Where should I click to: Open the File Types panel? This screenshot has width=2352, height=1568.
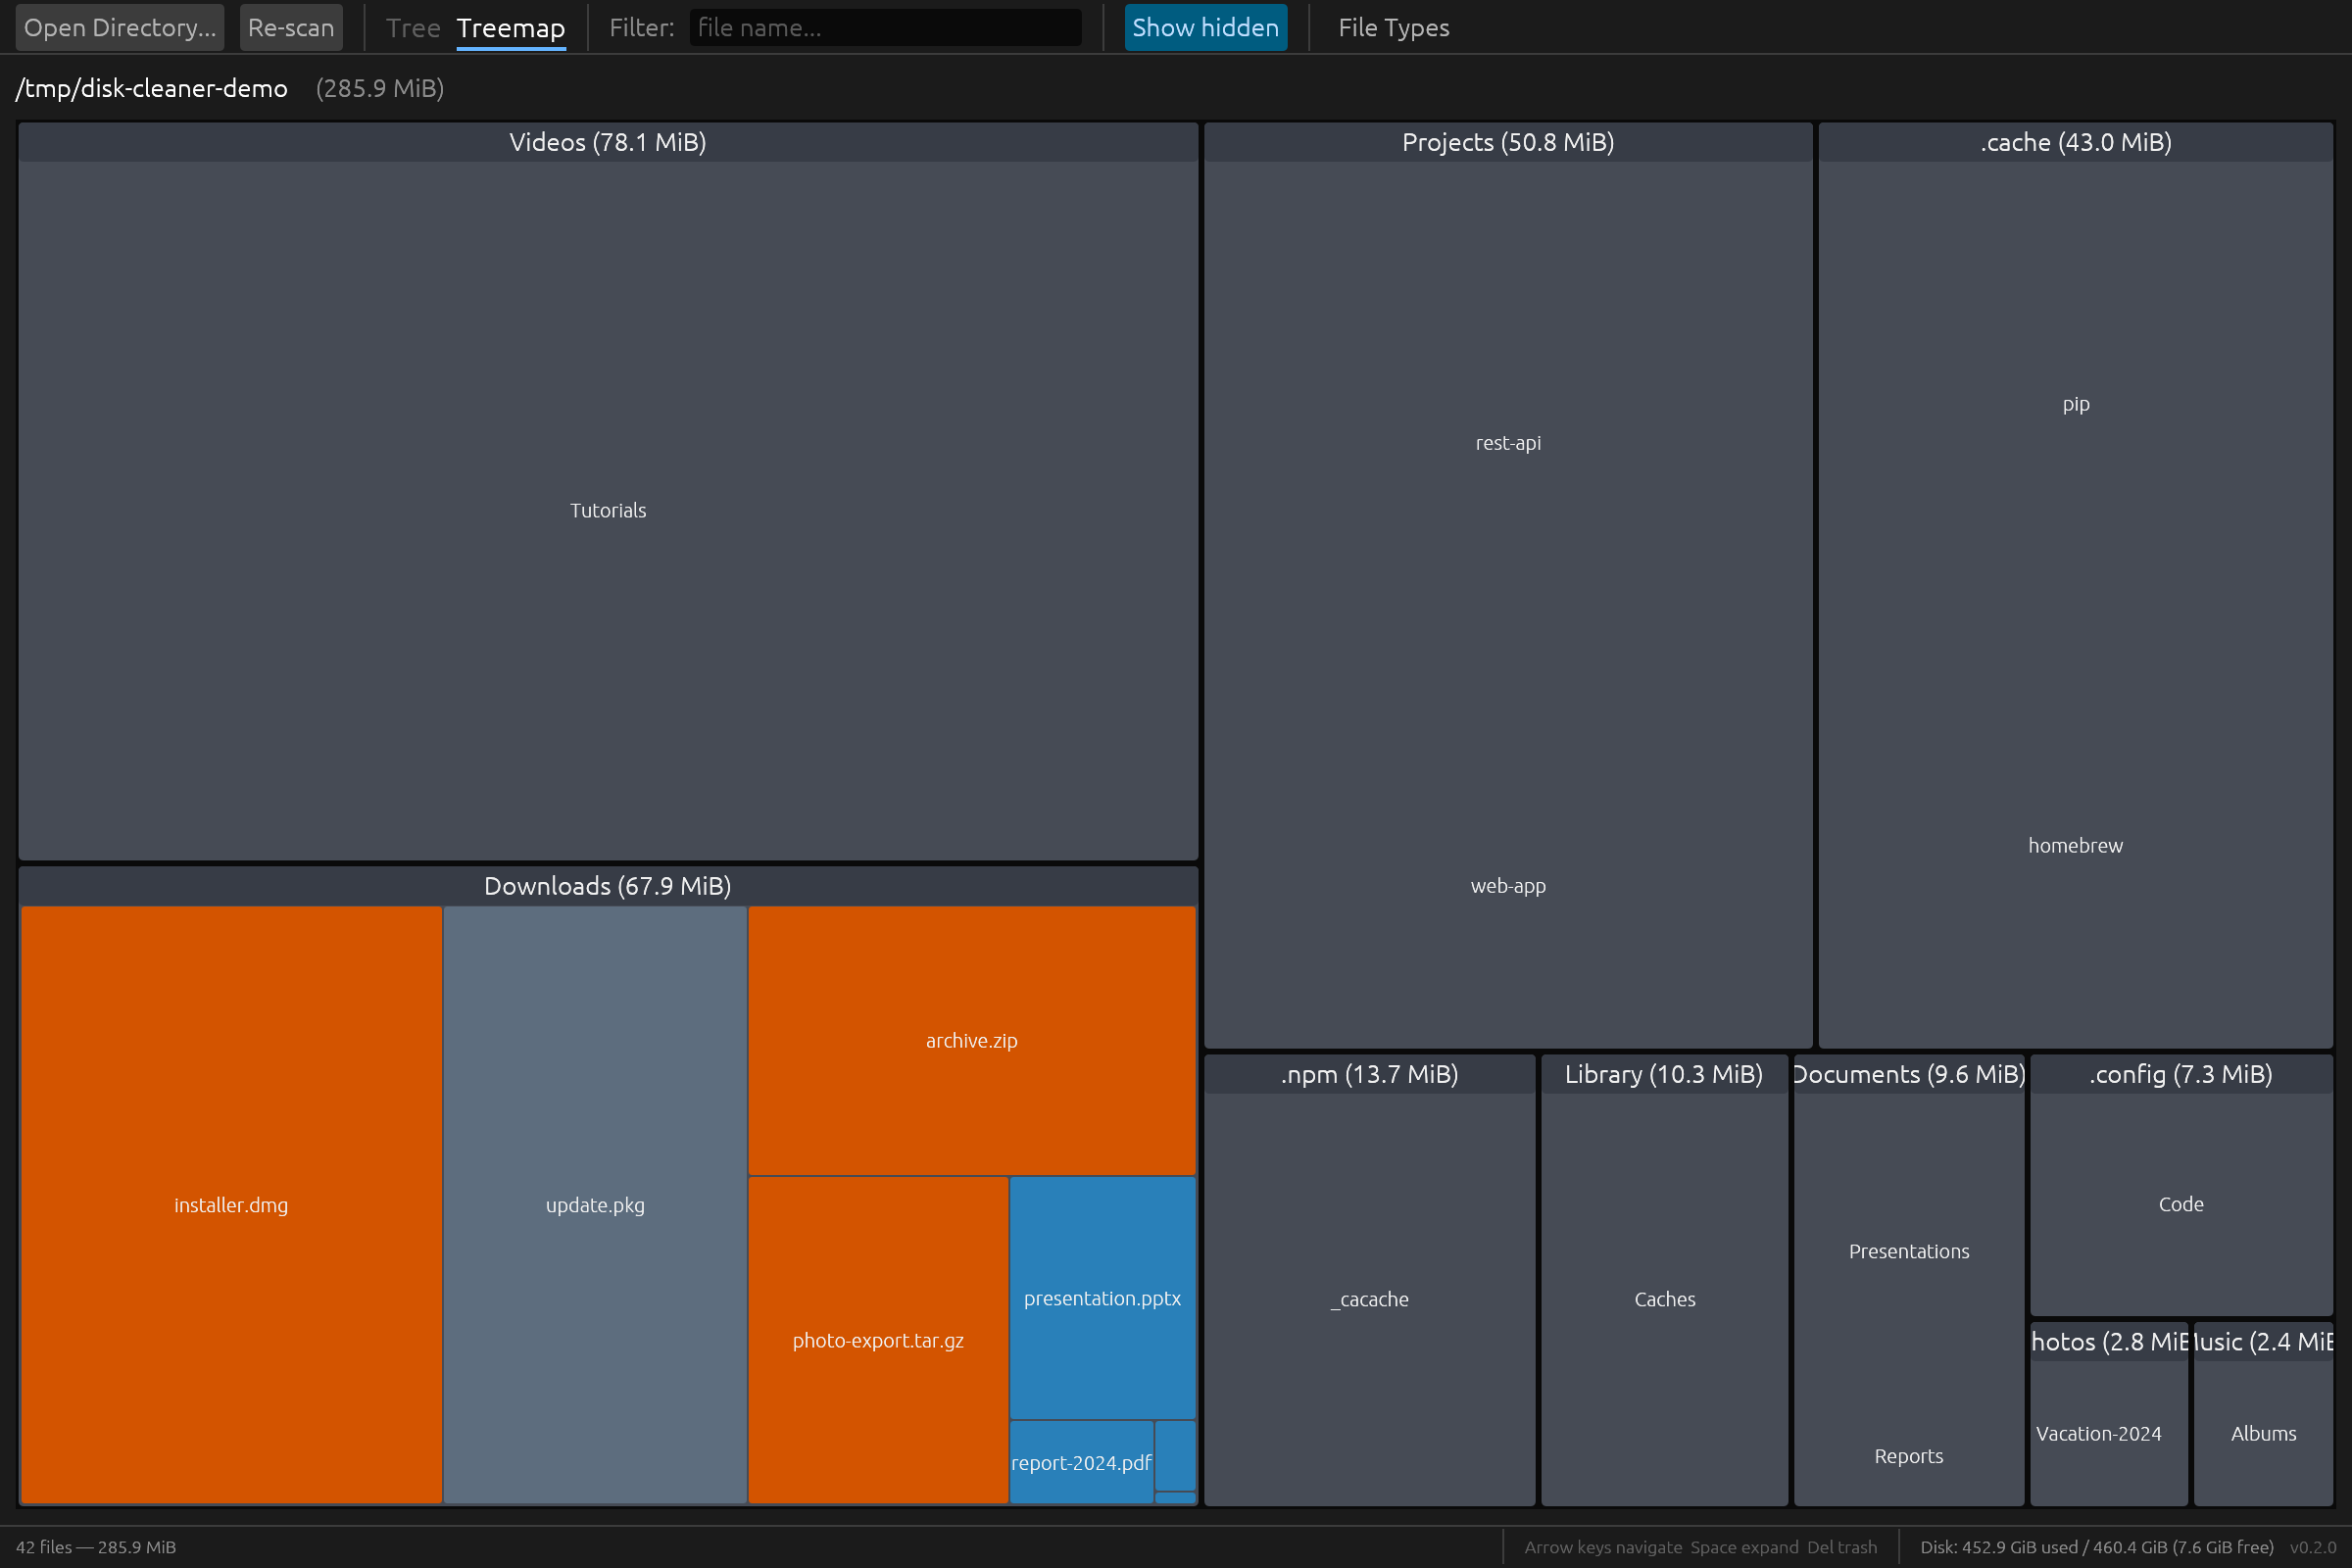[x=1393, y=27]
